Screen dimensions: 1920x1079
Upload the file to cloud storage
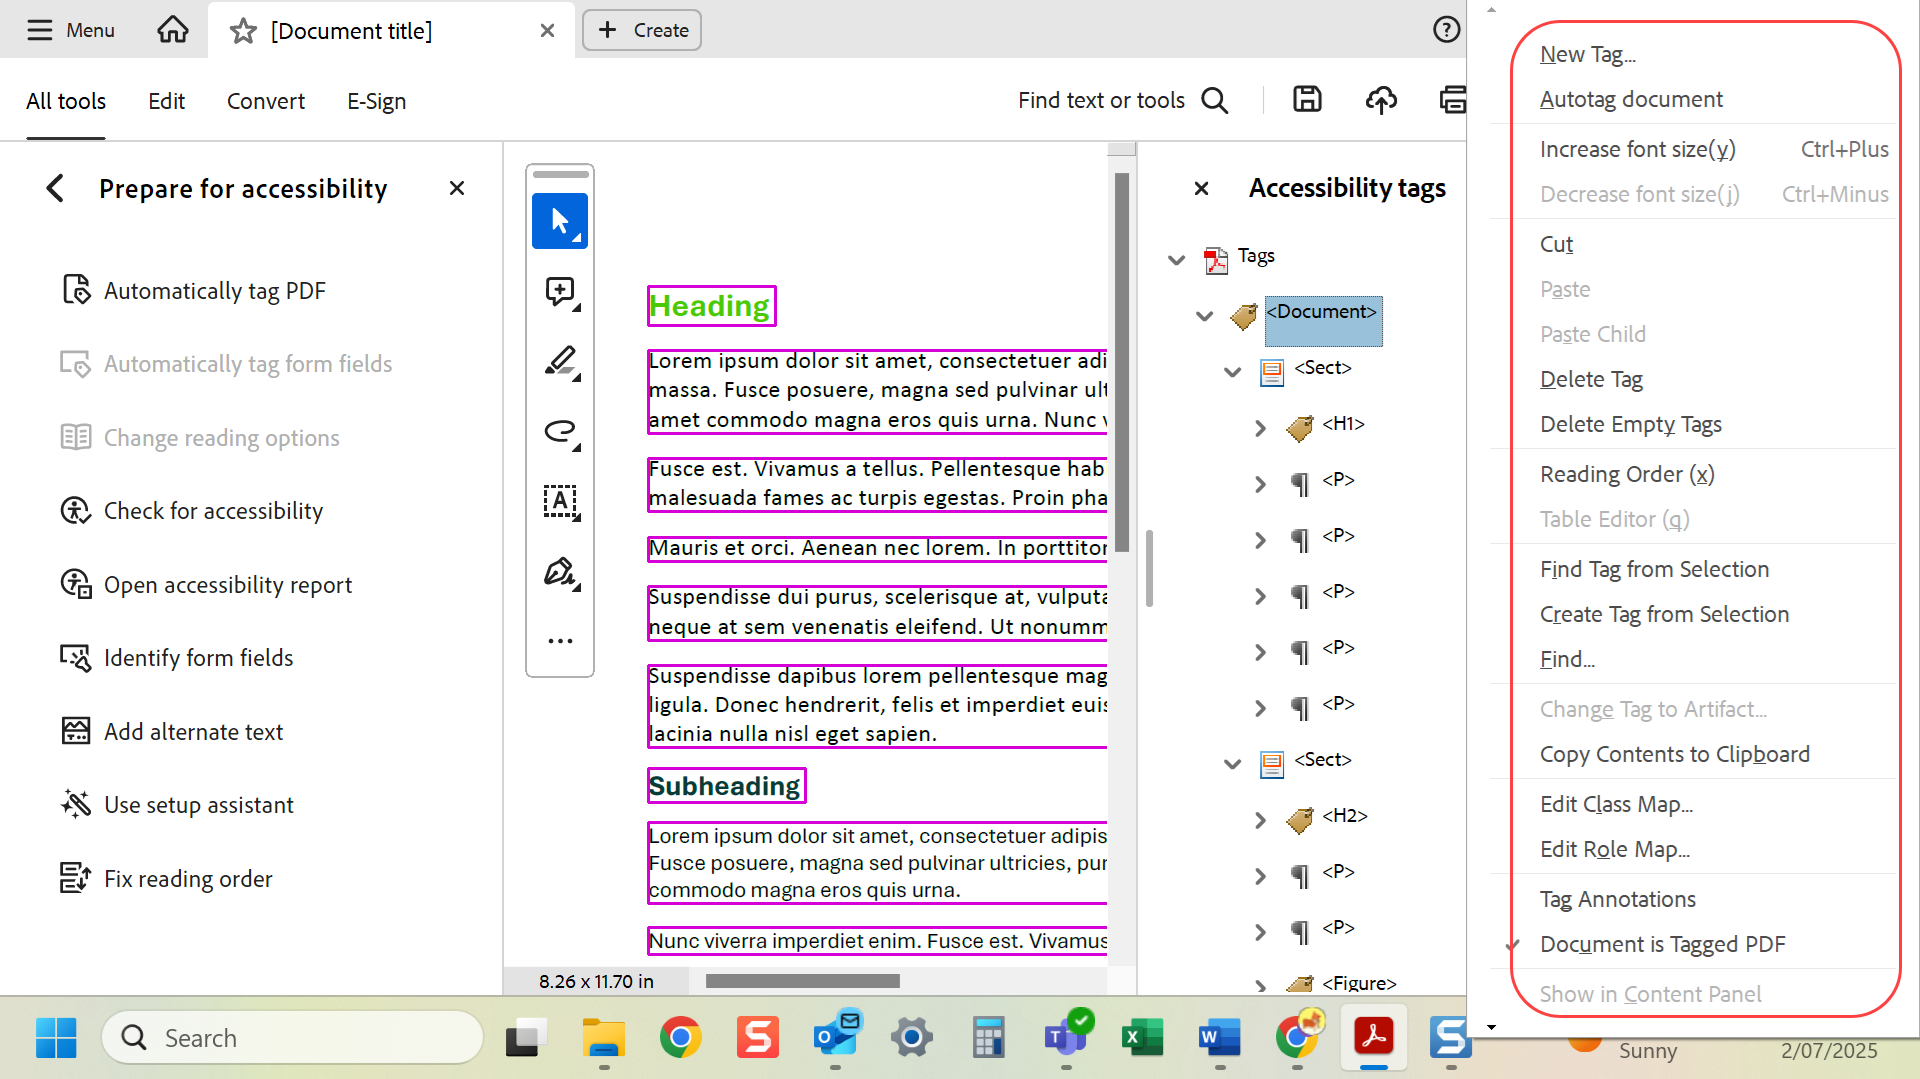[x=1381, y=100]
